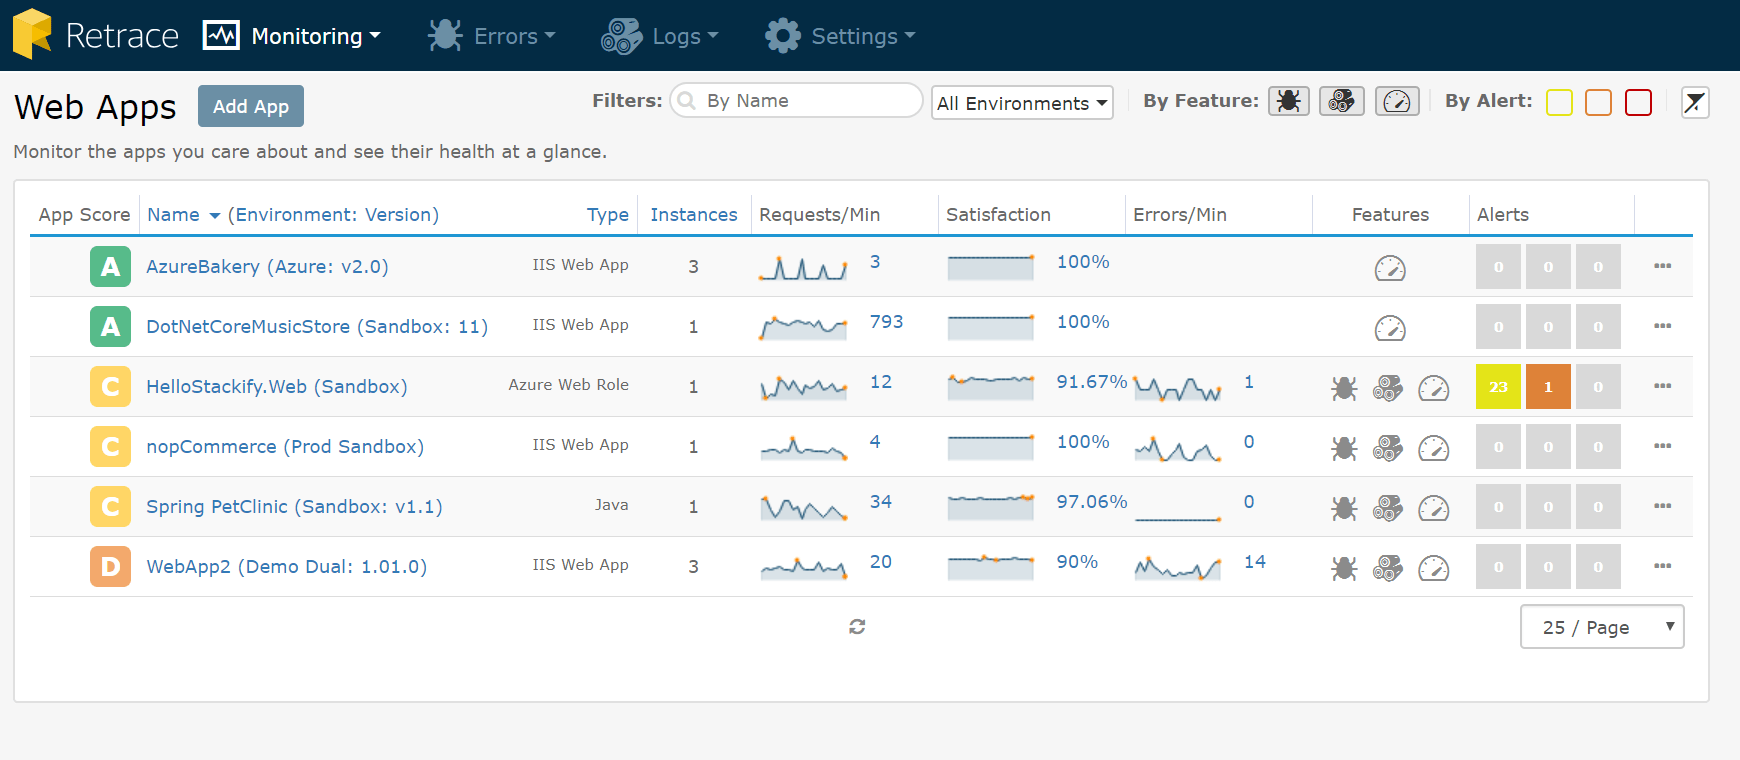Click HelloStackify.Web's yellow 23 alerts box
This screenshot has width=1740, height=760.
point(1498,386)
